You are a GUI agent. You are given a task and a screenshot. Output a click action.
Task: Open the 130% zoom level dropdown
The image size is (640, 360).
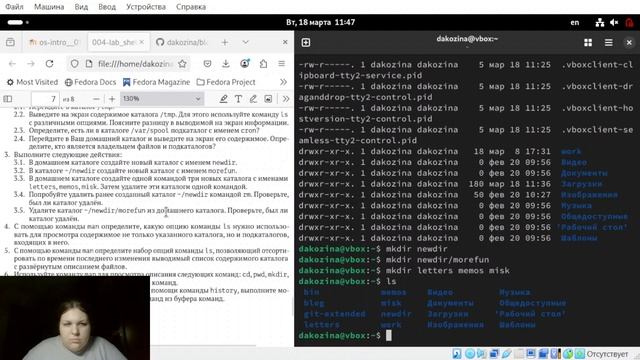click(162, 99)
